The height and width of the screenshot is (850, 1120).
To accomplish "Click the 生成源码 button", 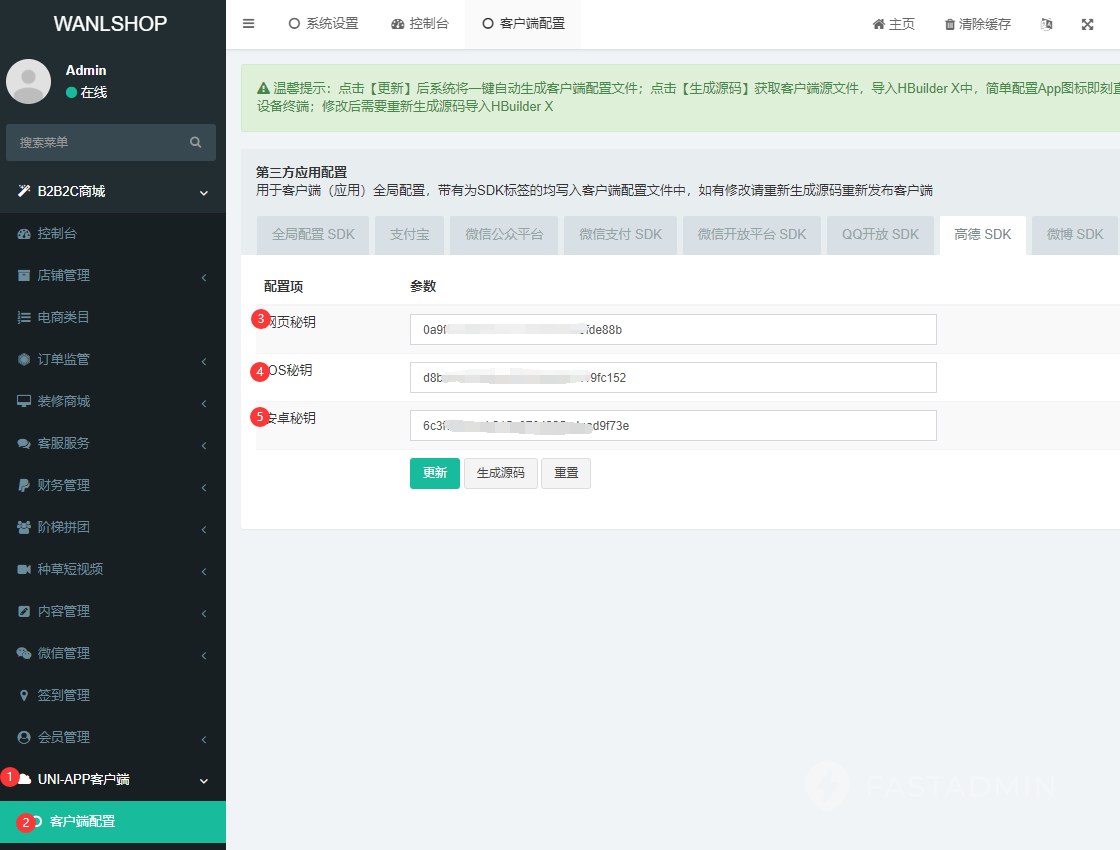I will coord(501,473).
